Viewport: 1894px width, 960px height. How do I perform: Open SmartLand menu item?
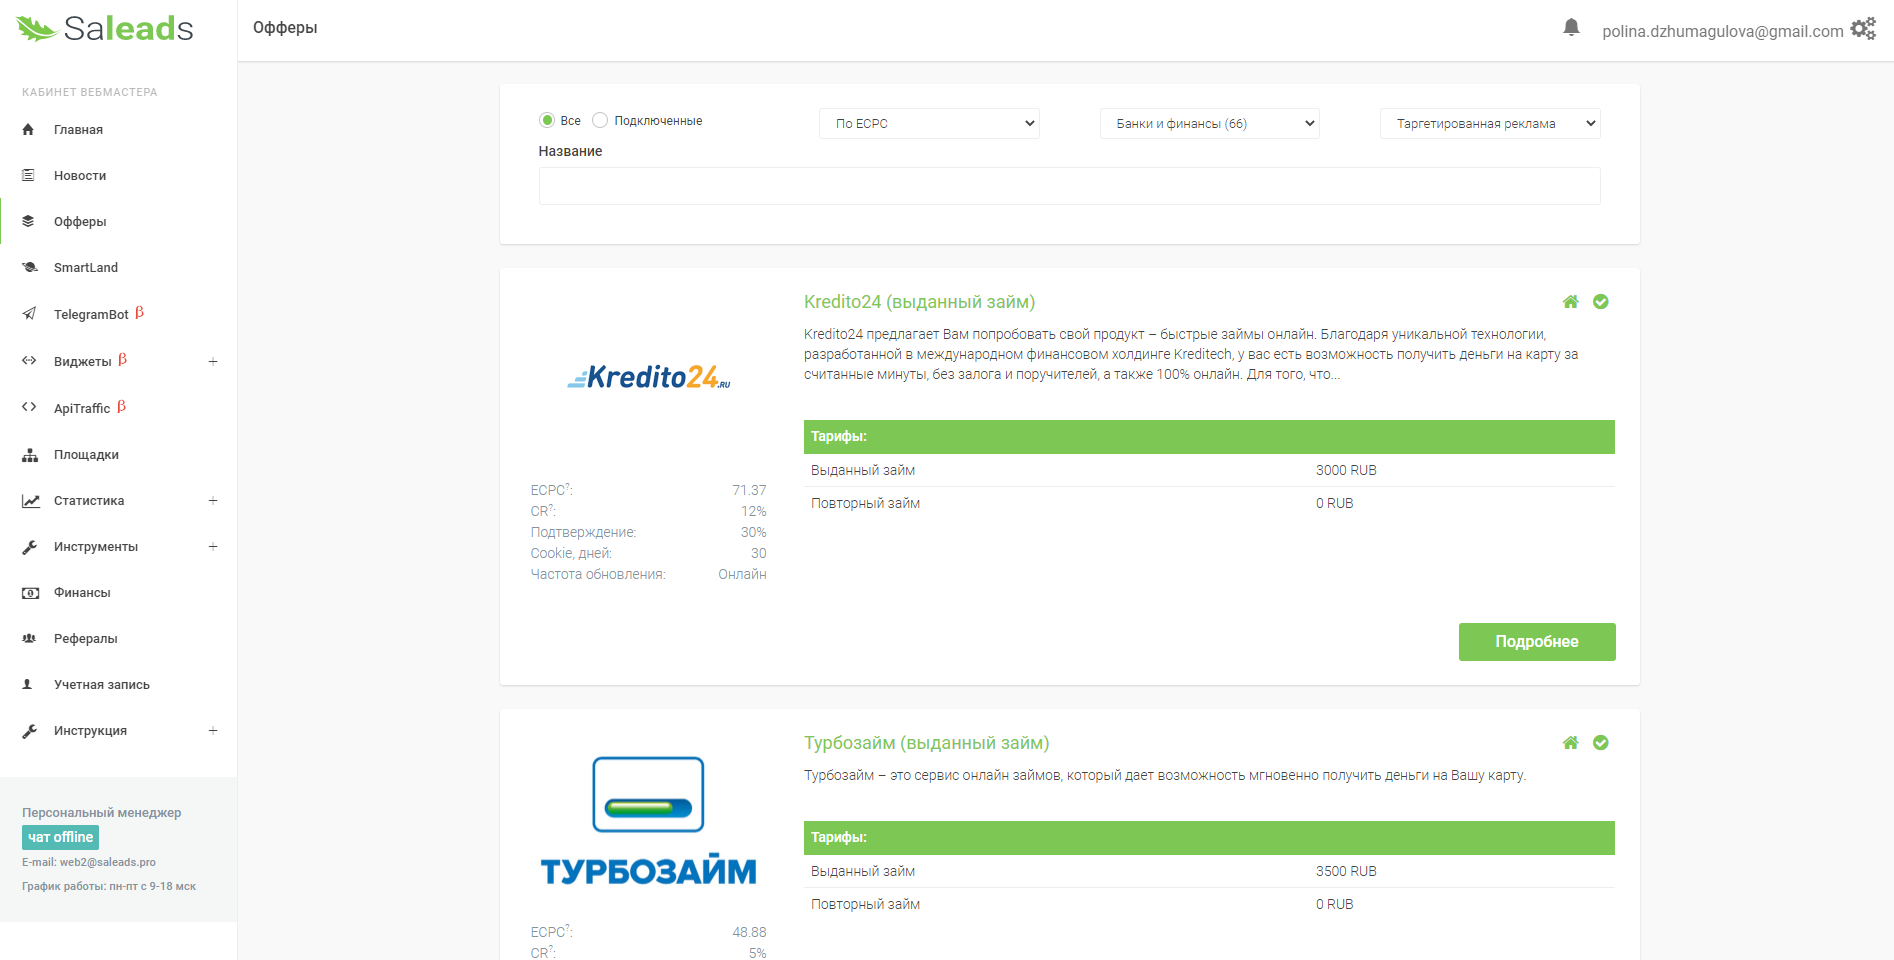coord(86,267)
